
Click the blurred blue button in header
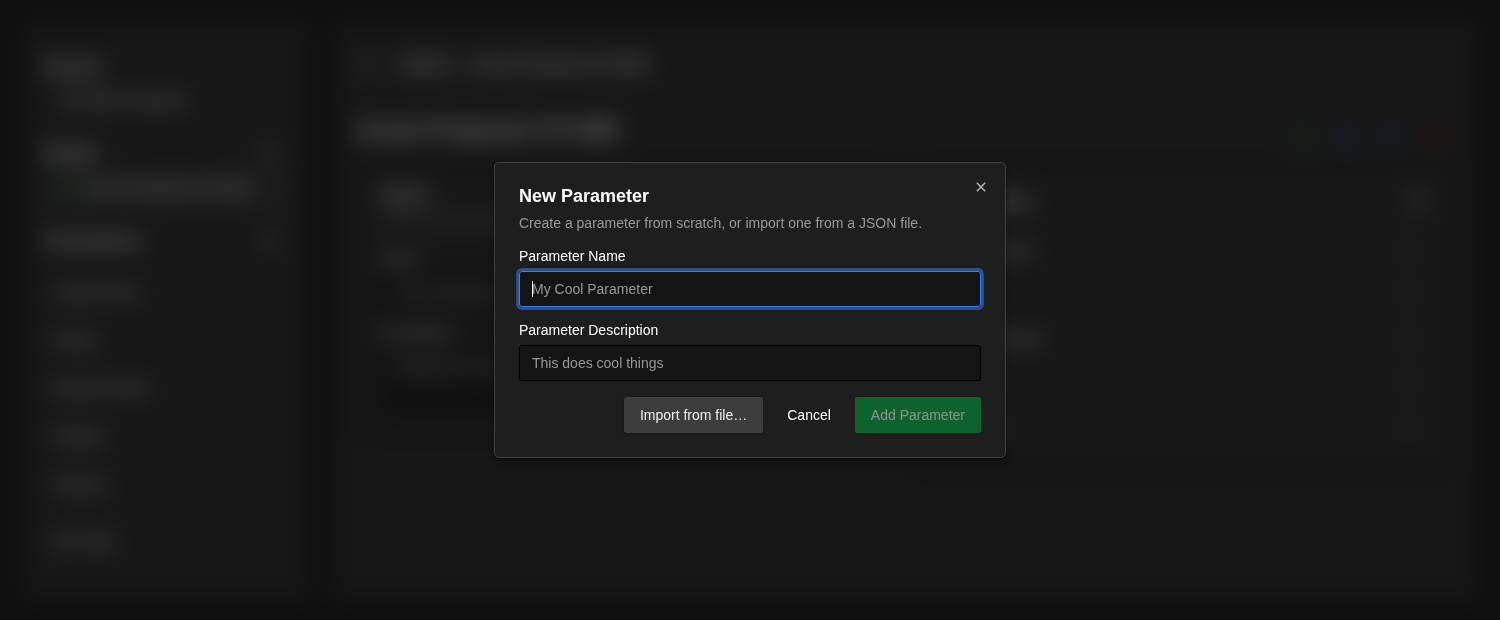[1348, 137]
